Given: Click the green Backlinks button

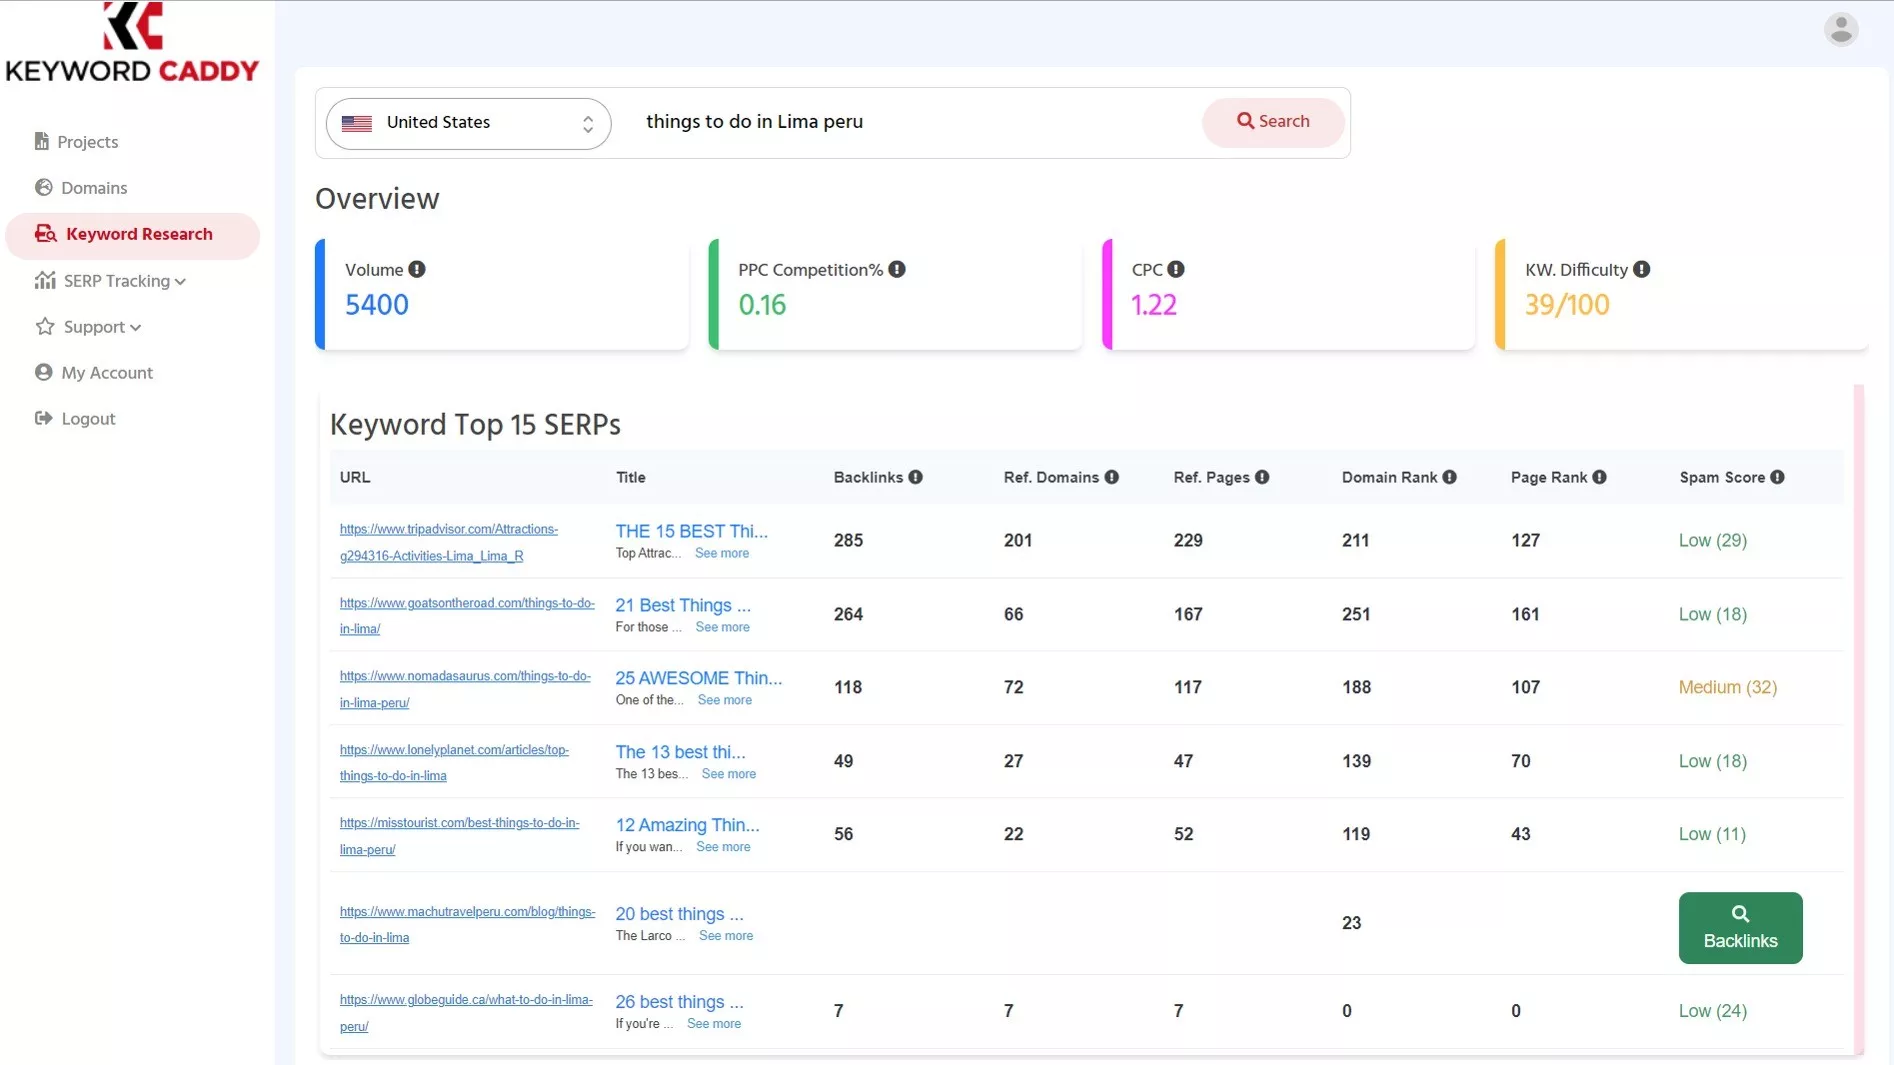Looking at the screenshot, I should coord(1740,928).
